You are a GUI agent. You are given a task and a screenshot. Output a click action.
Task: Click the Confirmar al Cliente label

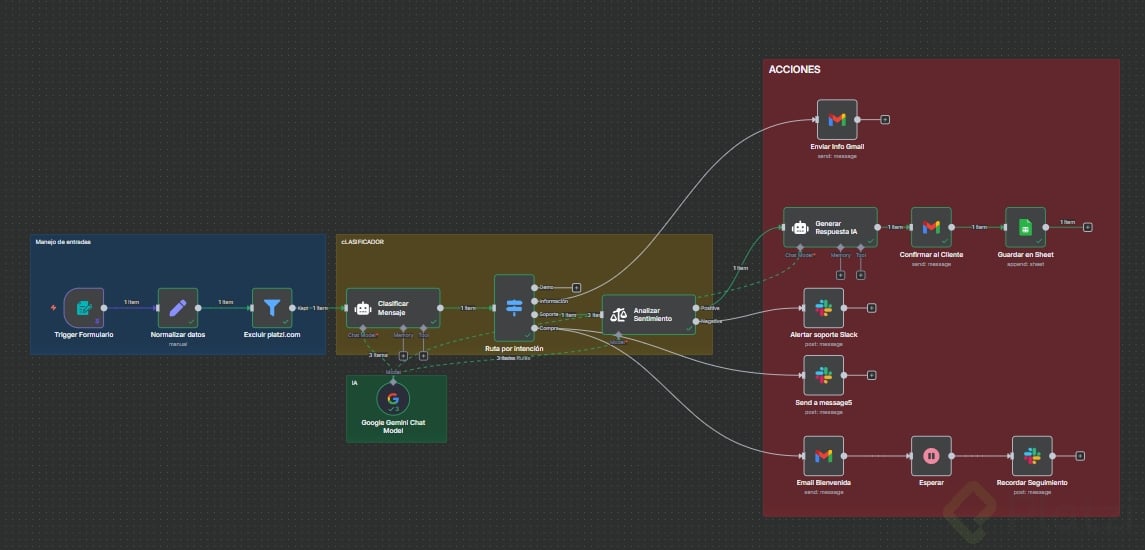931,254
